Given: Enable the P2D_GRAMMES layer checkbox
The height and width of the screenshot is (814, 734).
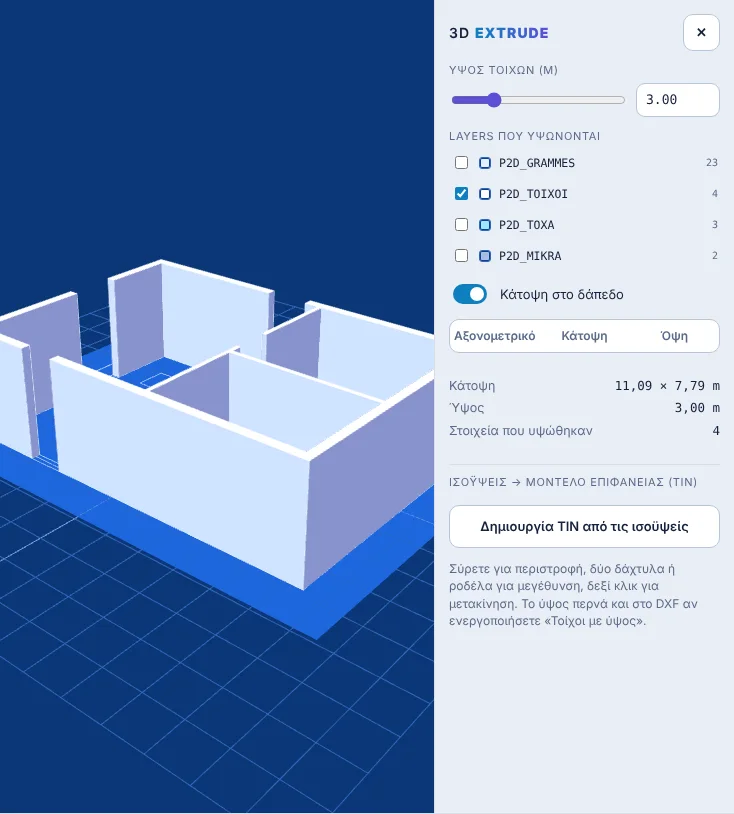Looking at the screenshot, I should (x=461, y=162).
